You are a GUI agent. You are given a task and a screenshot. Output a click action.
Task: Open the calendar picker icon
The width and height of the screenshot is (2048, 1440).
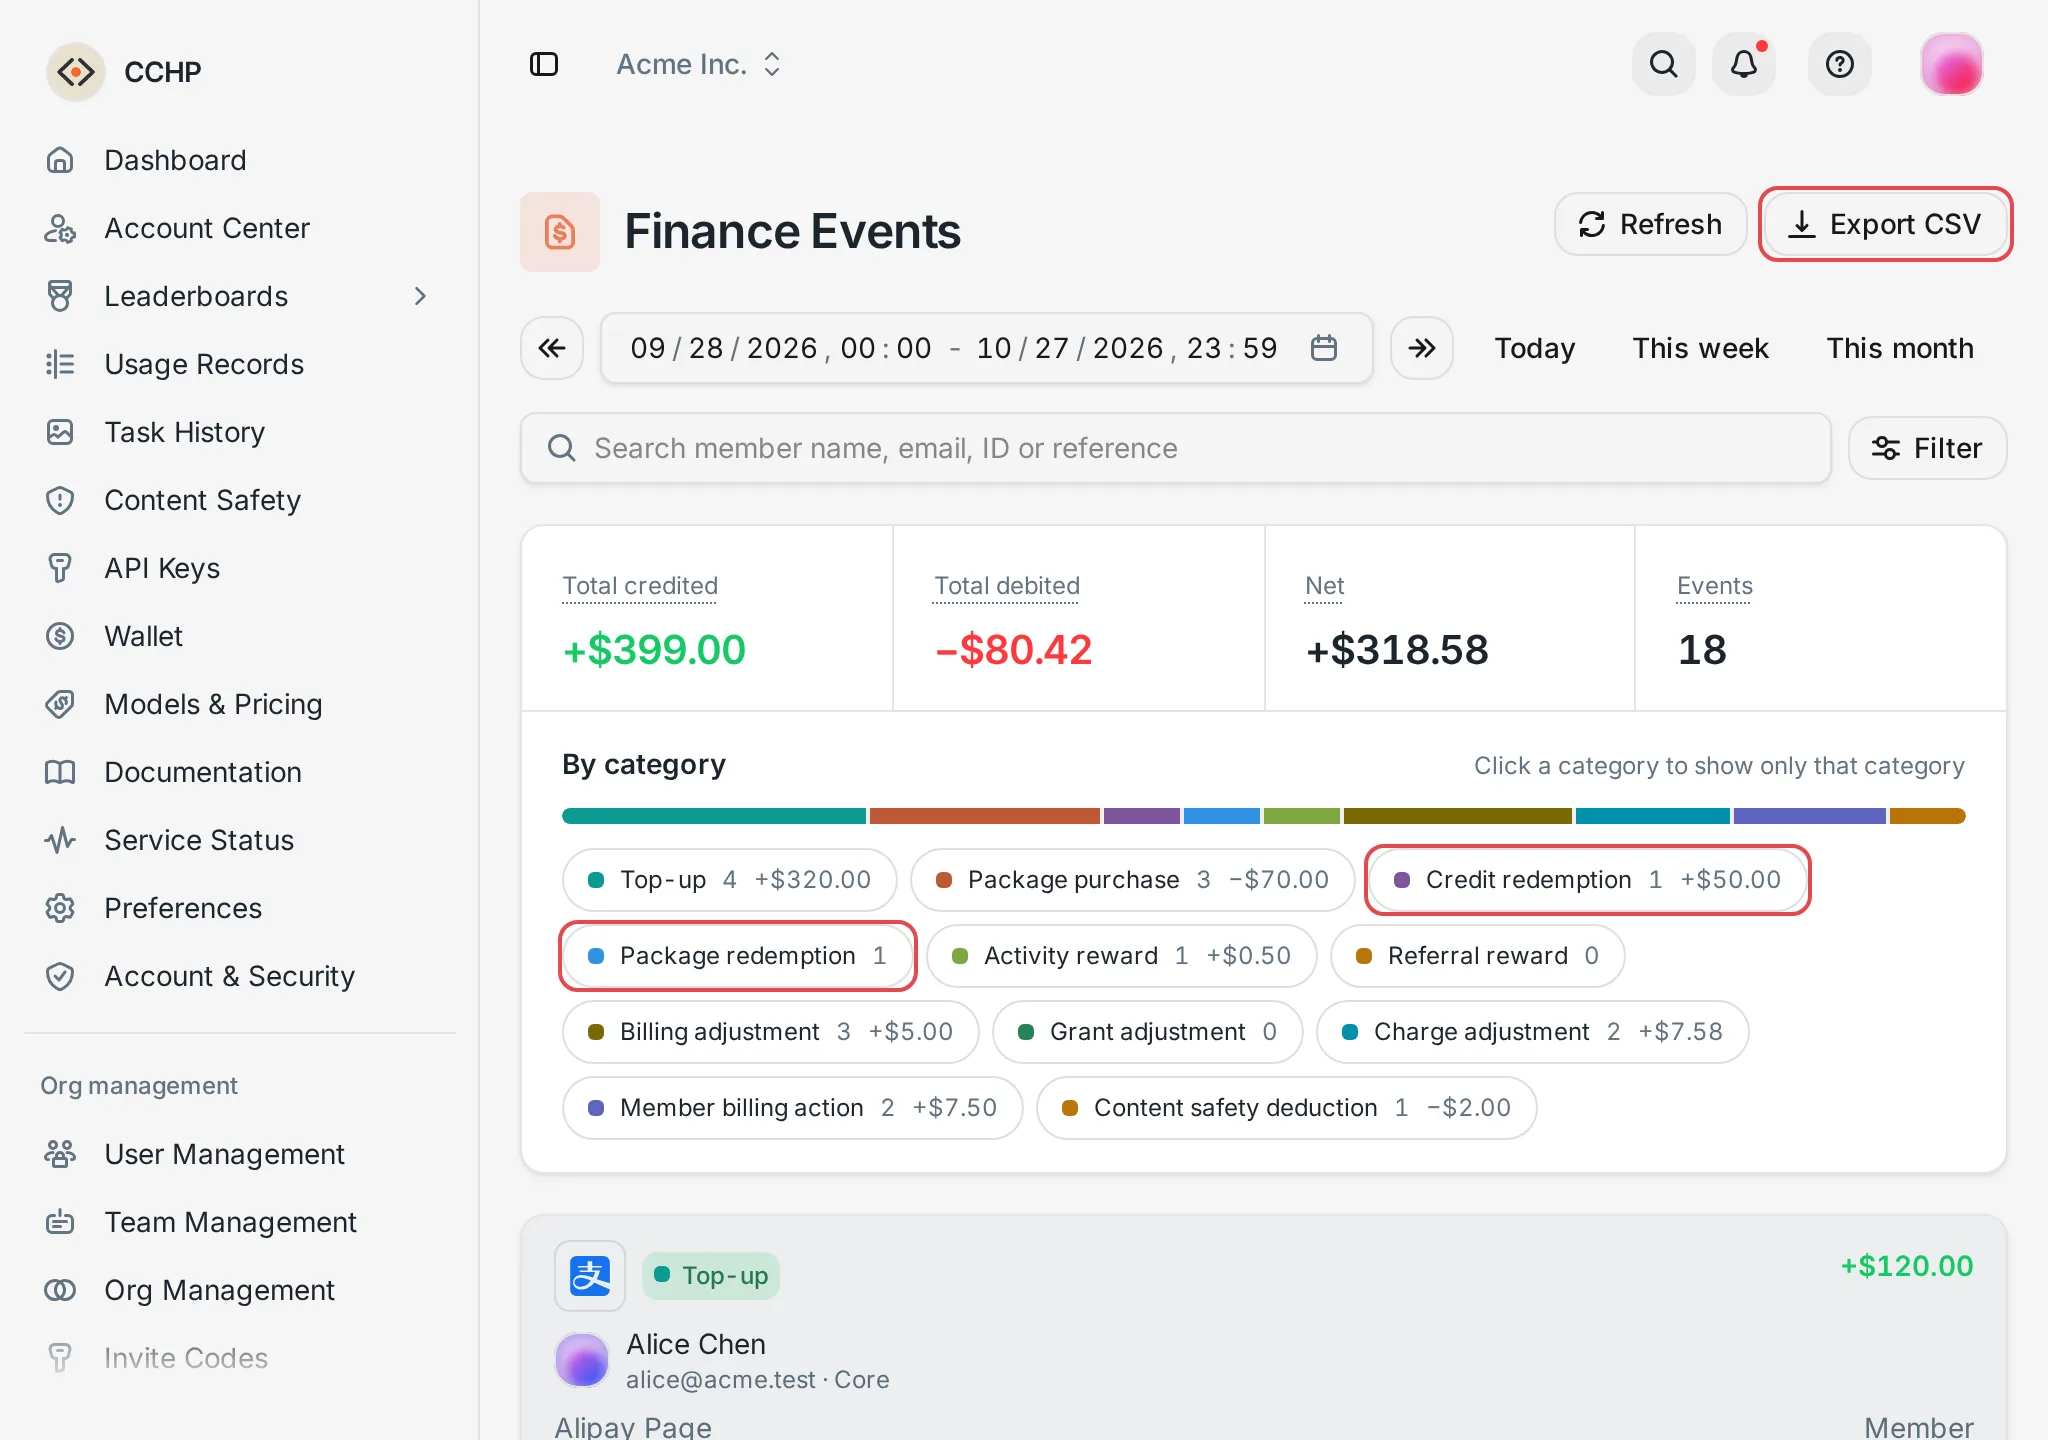(x=1324, y=348)
